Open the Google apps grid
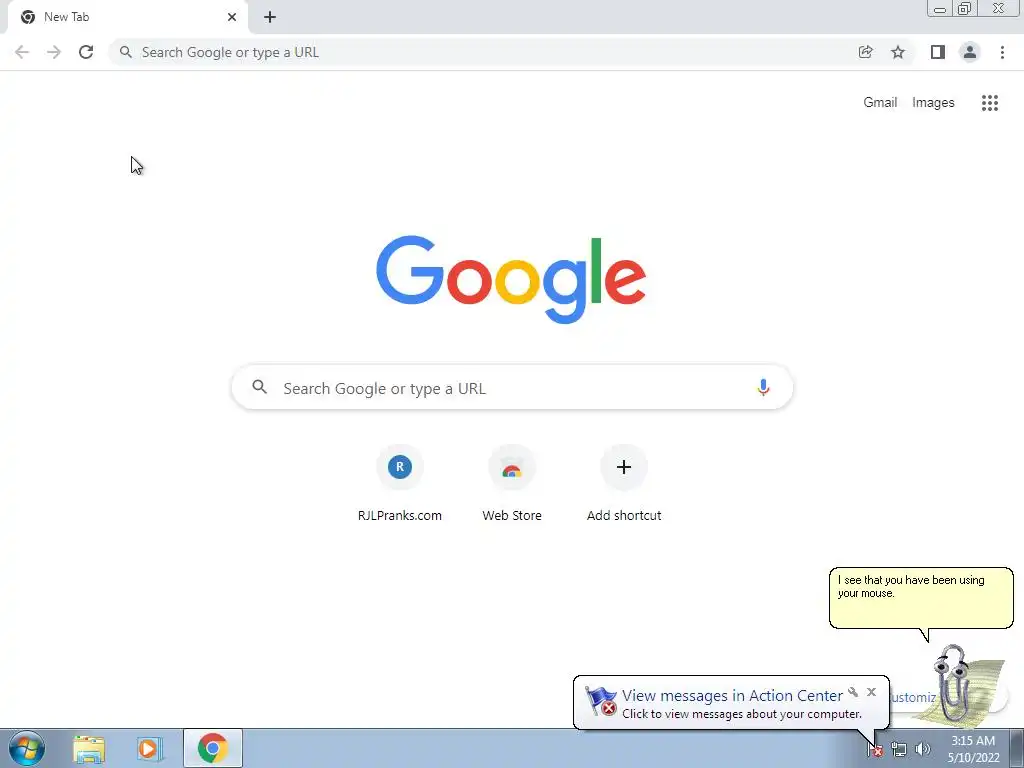Image resolution: width=1024 pixels, height=768 pixels. click(990, 103)
